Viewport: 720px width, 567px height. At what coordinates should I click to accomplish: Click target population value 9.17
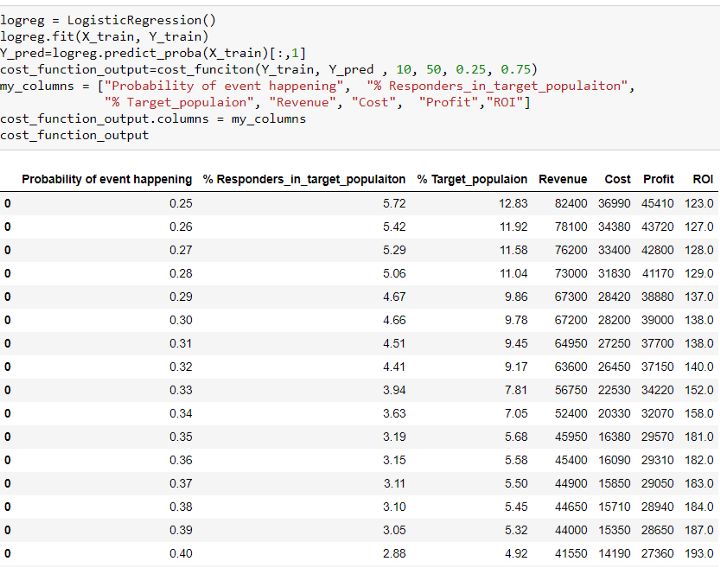[516, 367]
